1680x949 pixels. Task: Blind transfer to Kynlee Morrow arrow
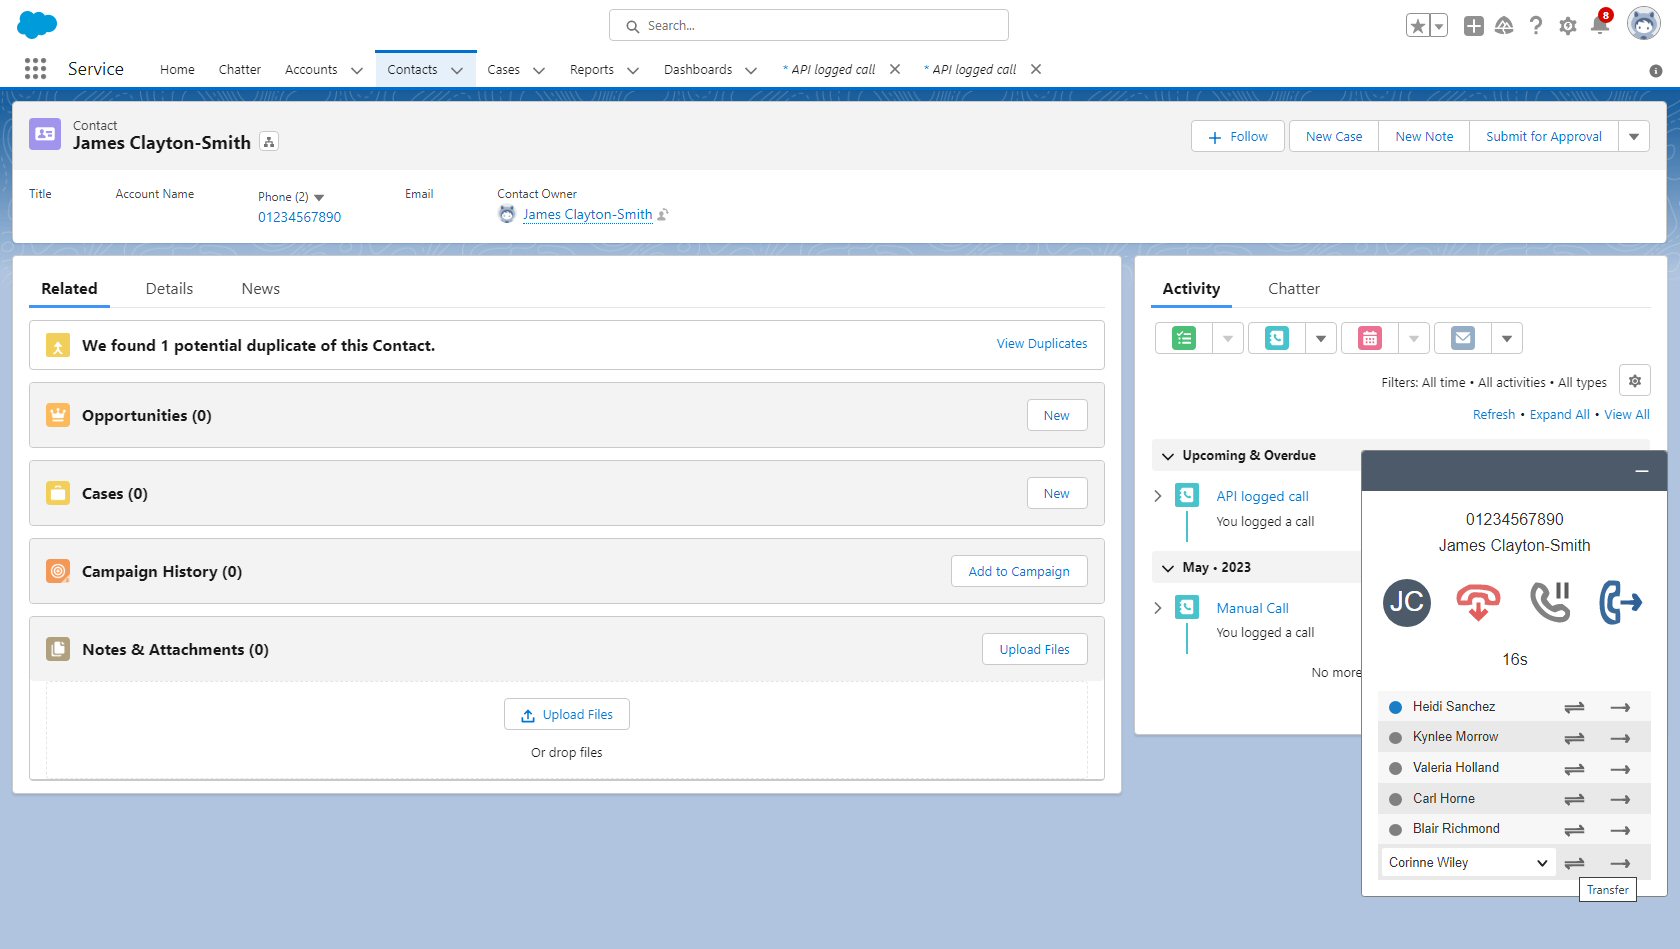tap(1620, 738)
